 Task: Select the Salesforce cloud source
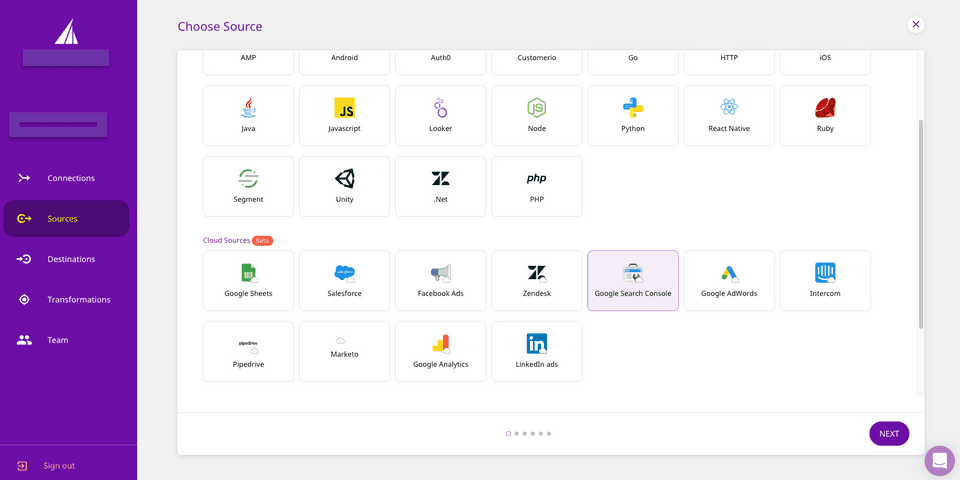[344, 281]
